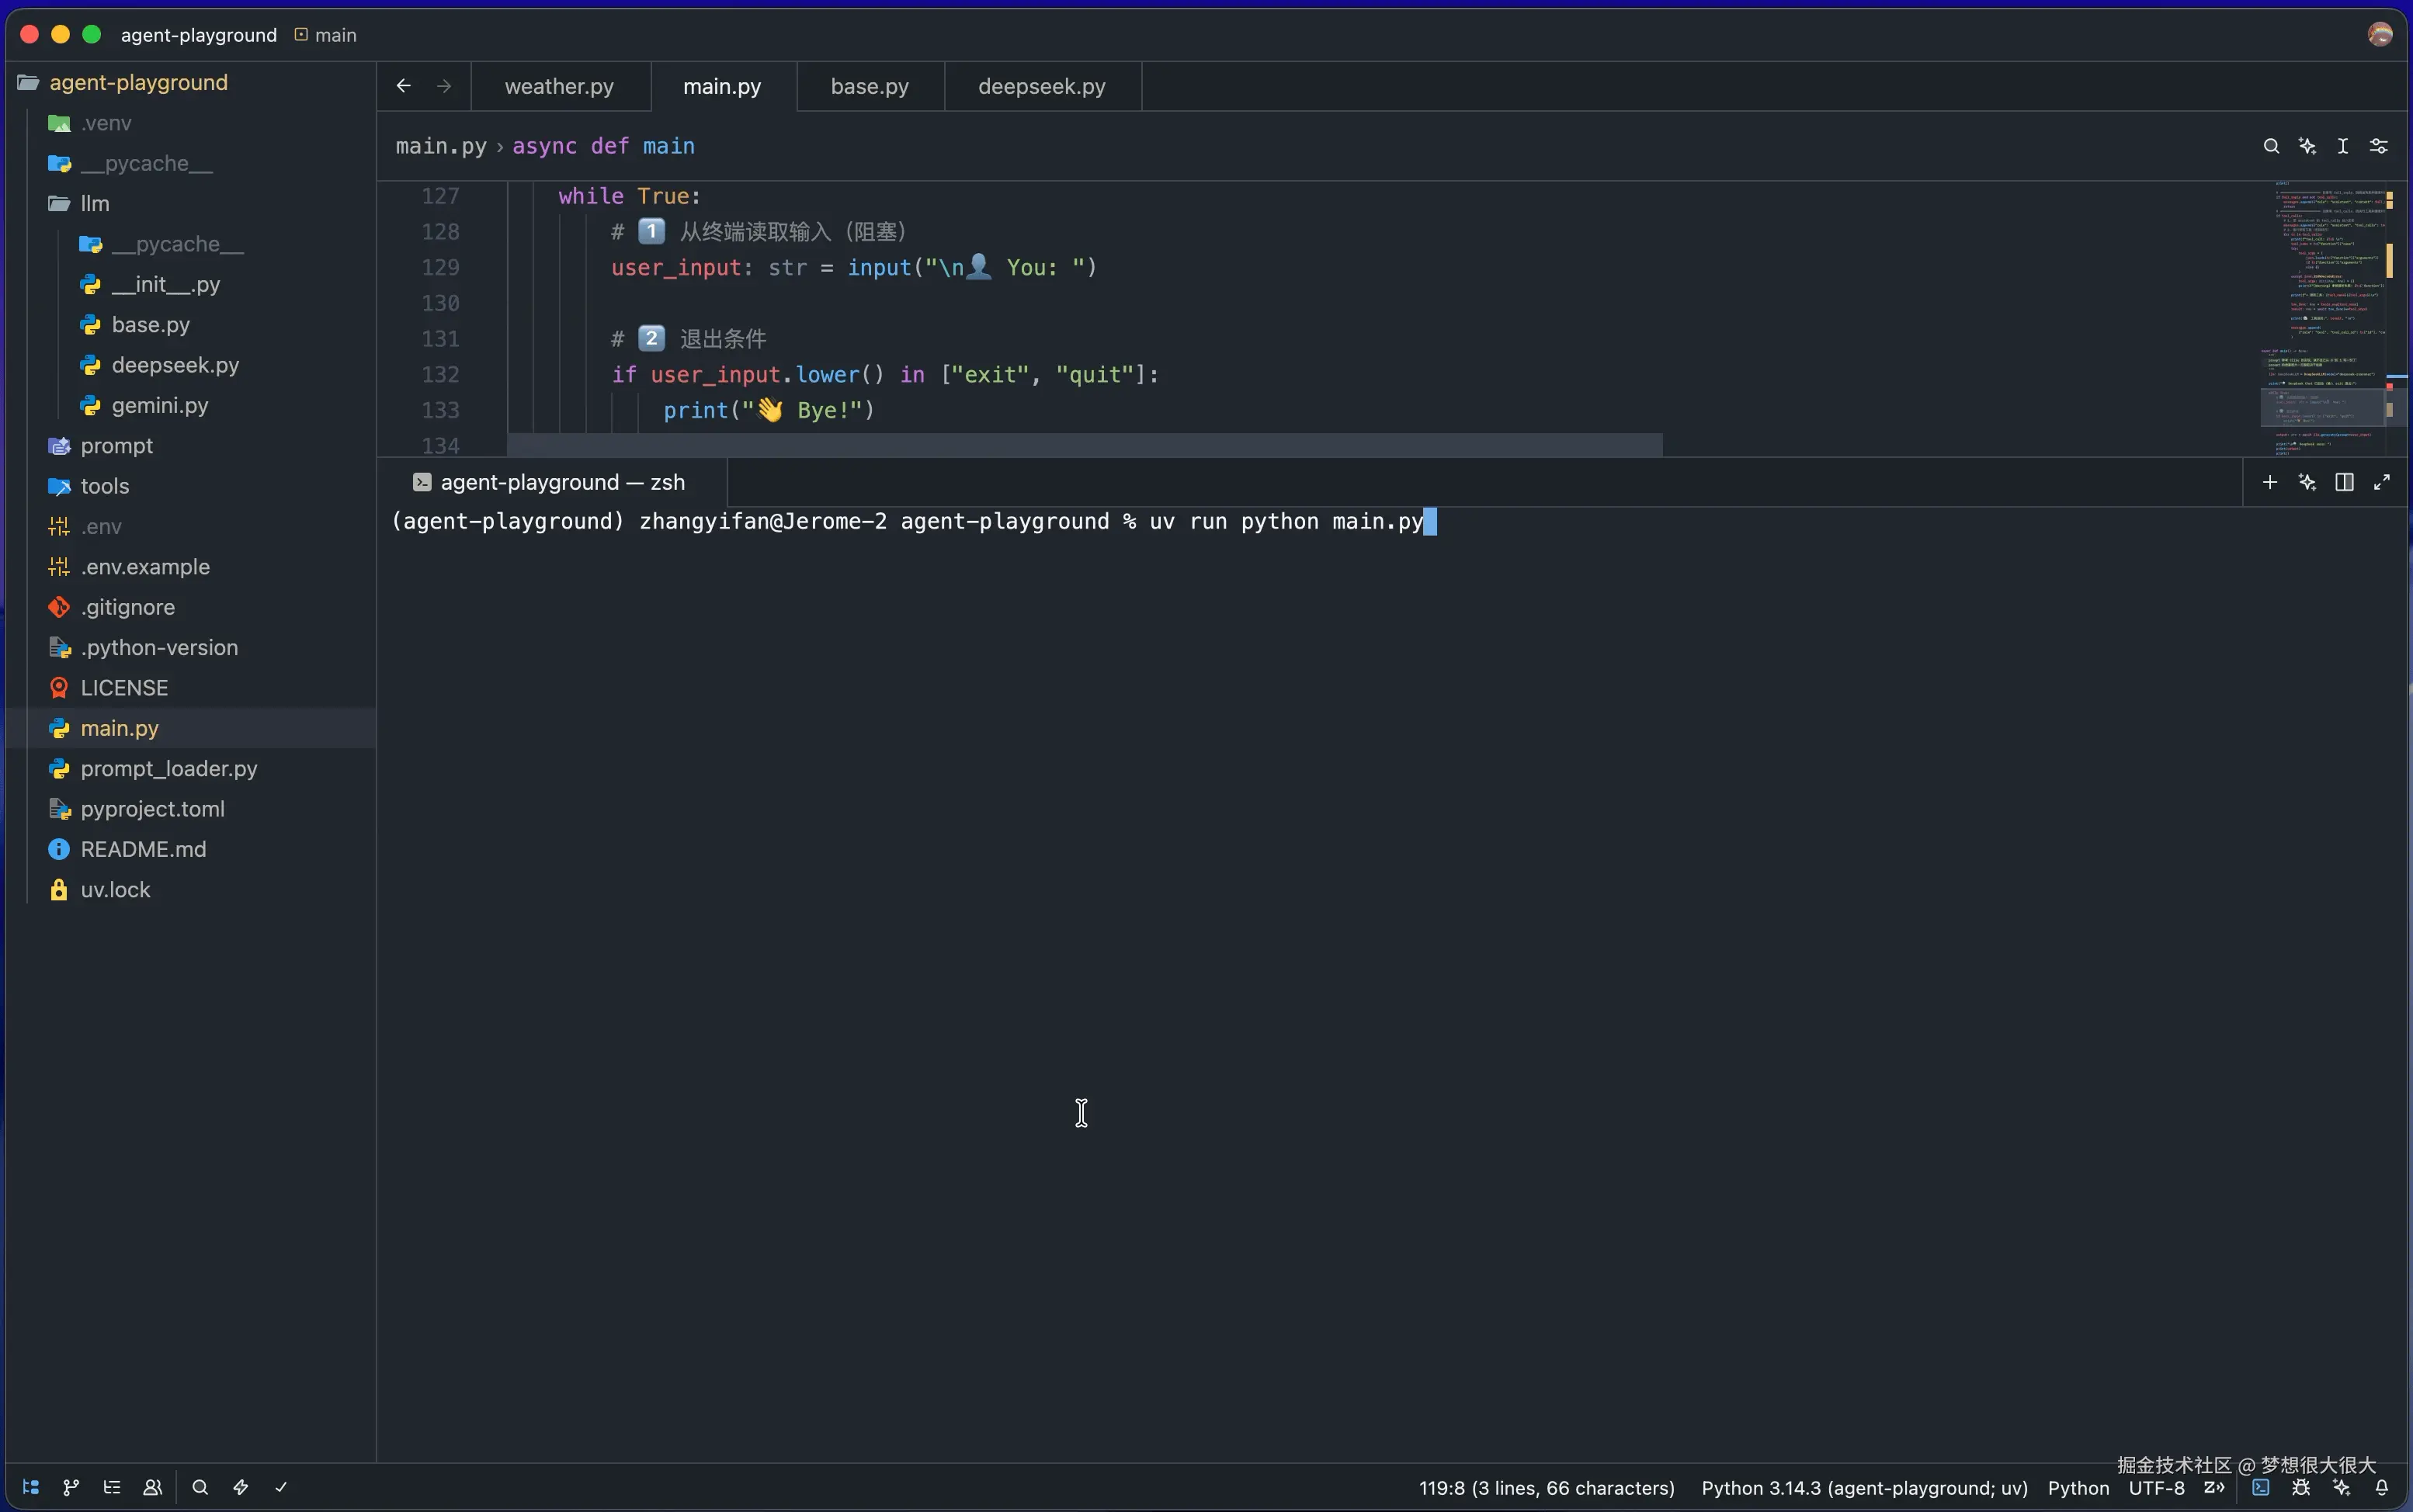Viewport: 2413px width, 1512px height.
Task: Open editor controls settings icon in toolbar
Action: point(2379,146)
